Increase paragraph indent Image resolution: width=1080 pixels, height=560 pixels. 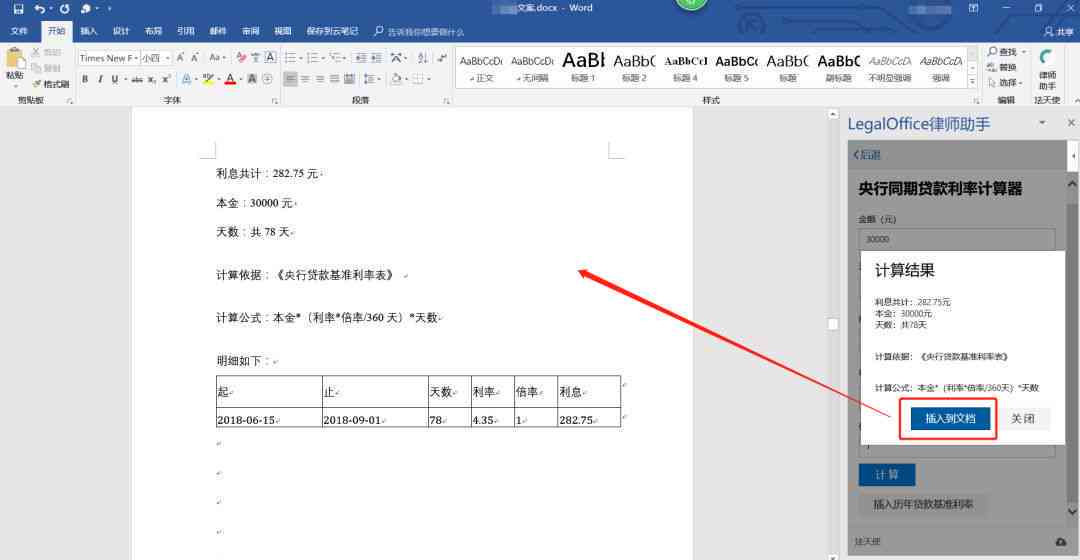pyautogui.click(x=376, y=58)
